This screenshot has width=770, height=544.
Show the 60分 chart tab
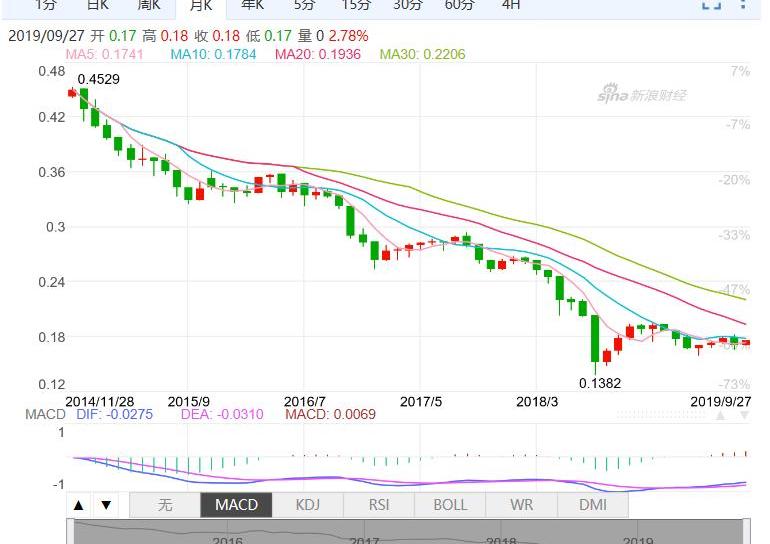(459, 5)
